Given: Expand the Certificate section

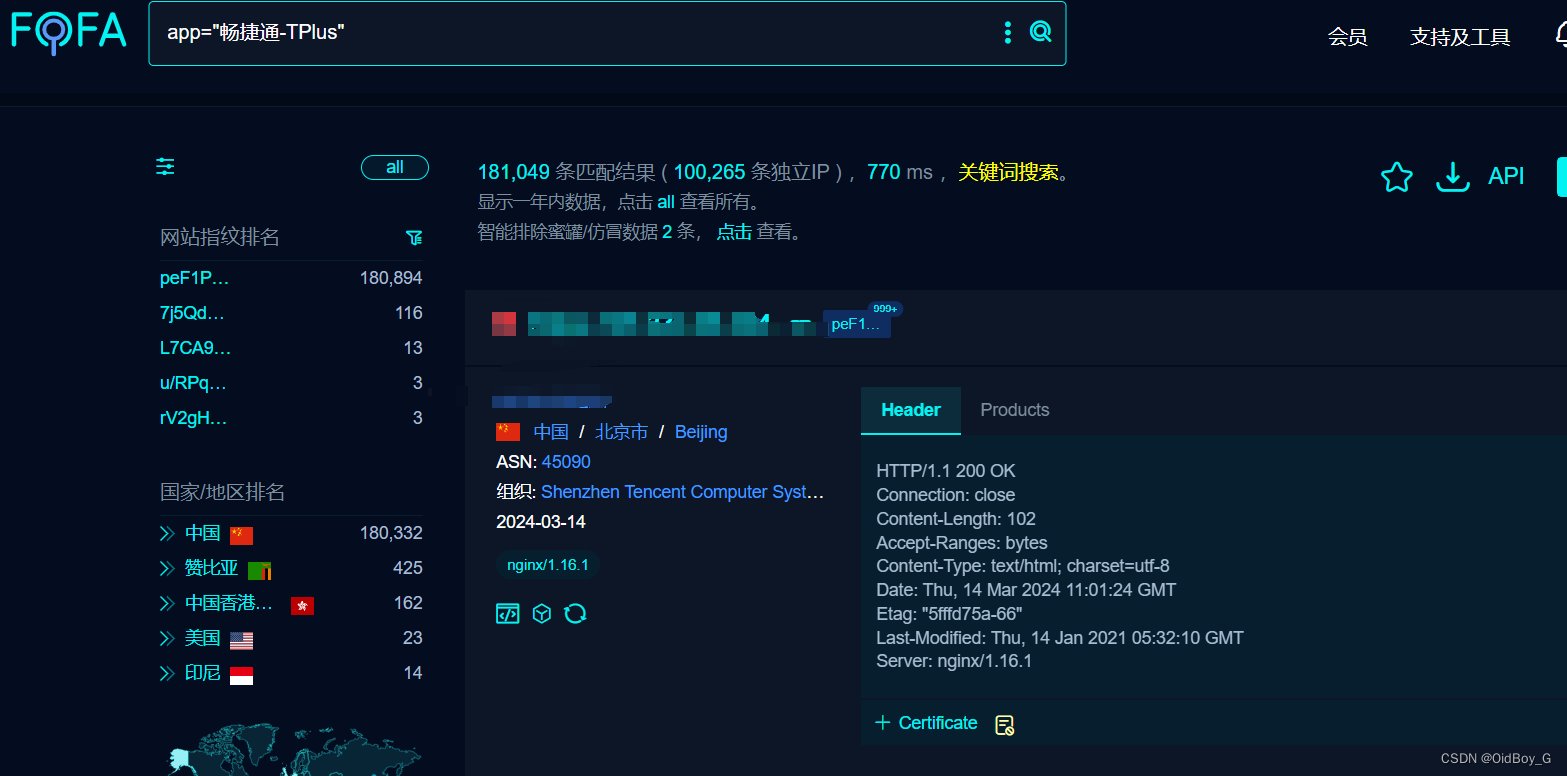Looking at the screenshot, I should [926, 723].
